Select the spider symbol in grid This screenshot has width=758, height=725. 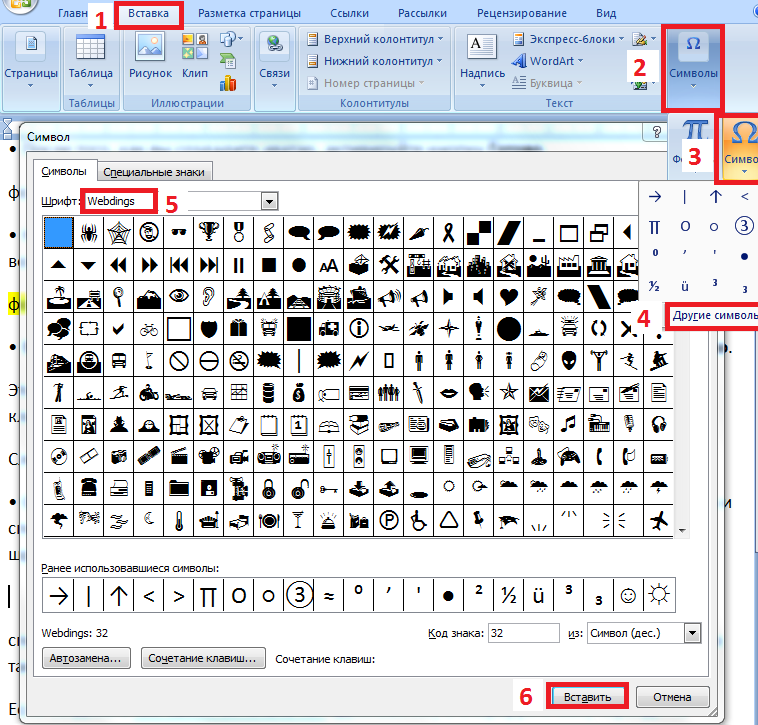(88, 233)
